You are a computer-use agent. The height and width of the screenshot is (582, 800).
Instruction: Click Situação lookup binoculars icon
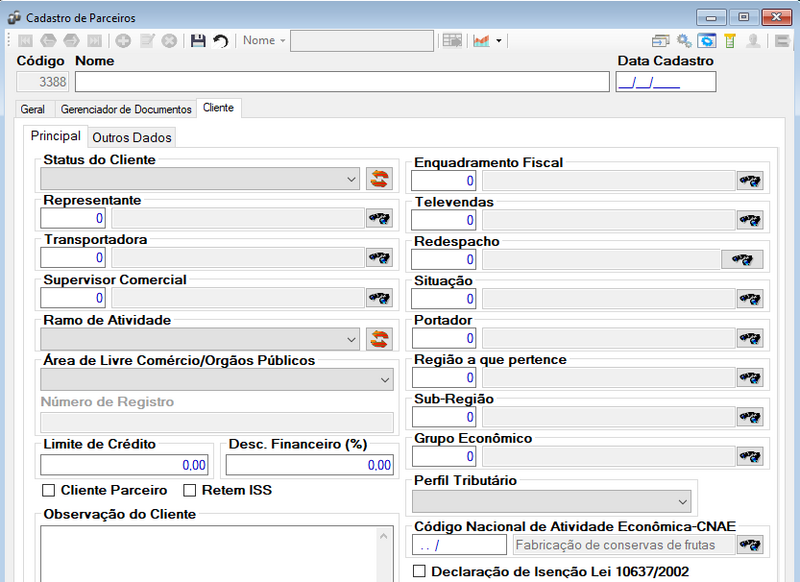[x=750, y=299]
